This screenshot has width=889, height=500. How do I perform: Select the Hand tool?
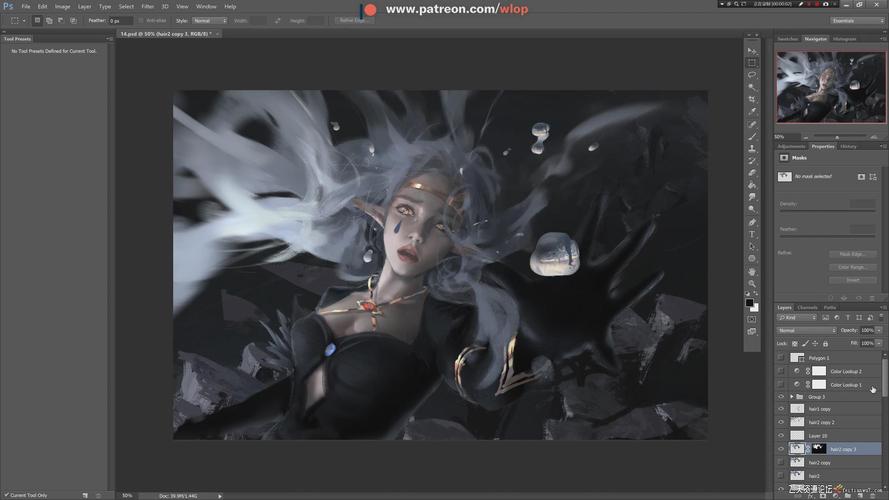pos(752,271)
